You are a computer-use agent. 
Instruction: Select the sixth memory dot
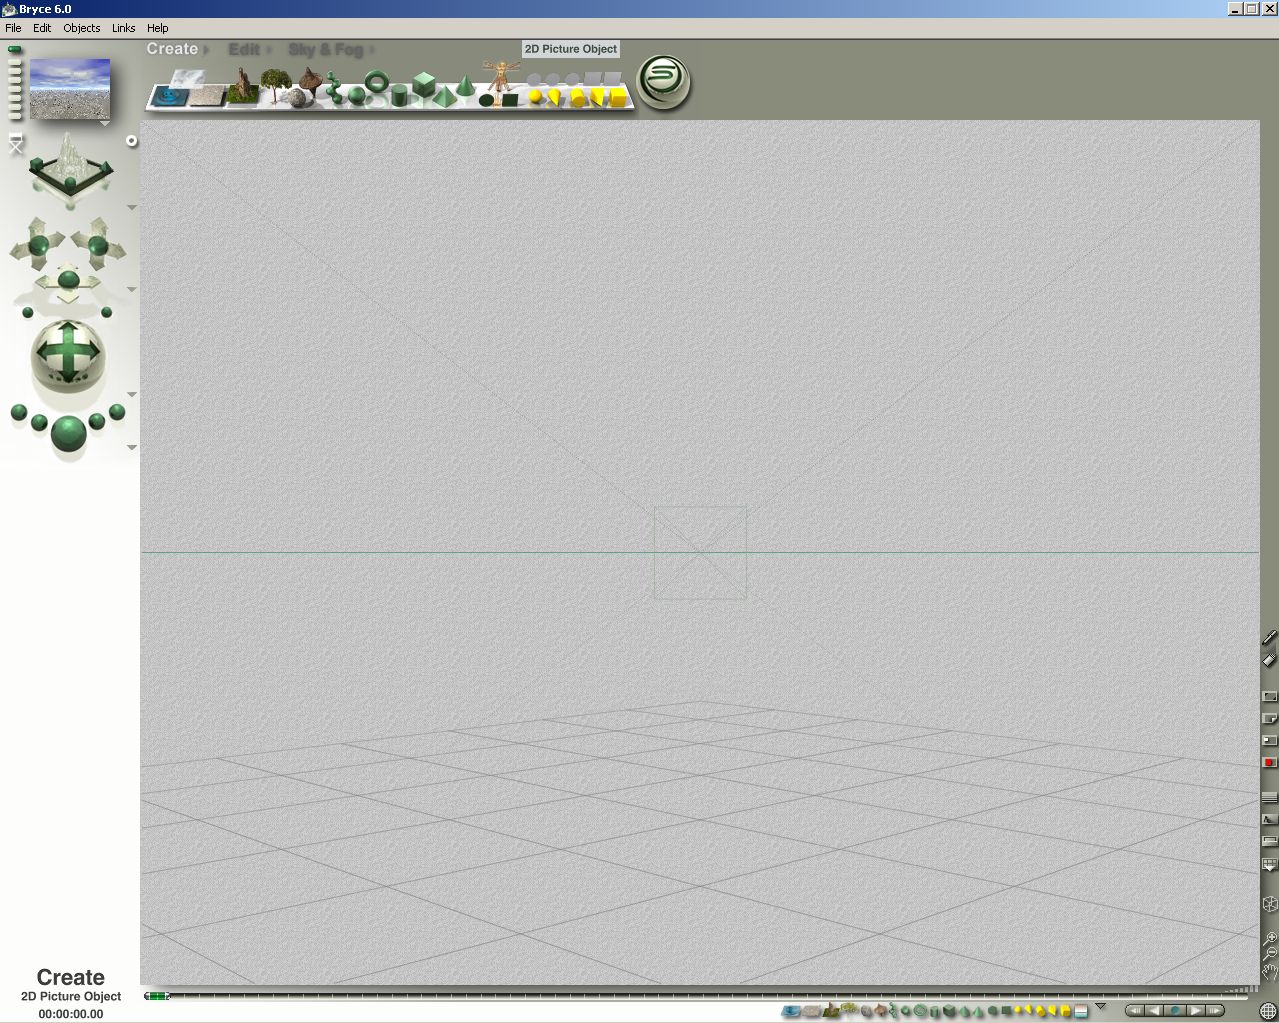(14, 98)
